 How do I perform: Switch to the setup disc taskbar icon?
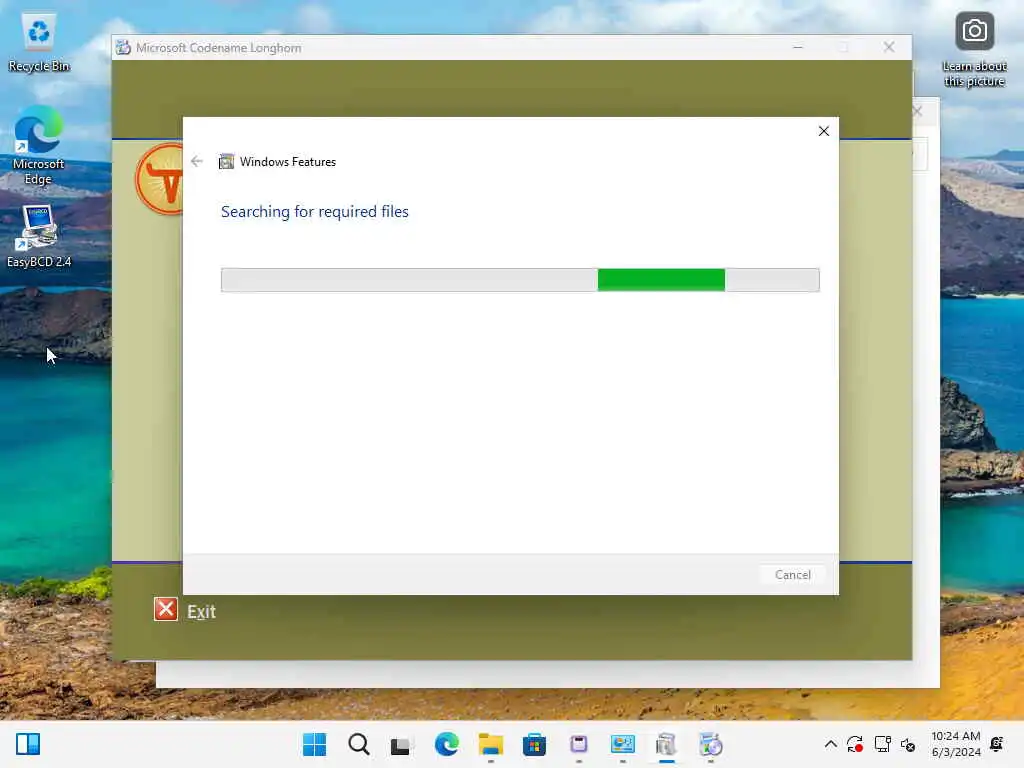click(x=711, y=744)
